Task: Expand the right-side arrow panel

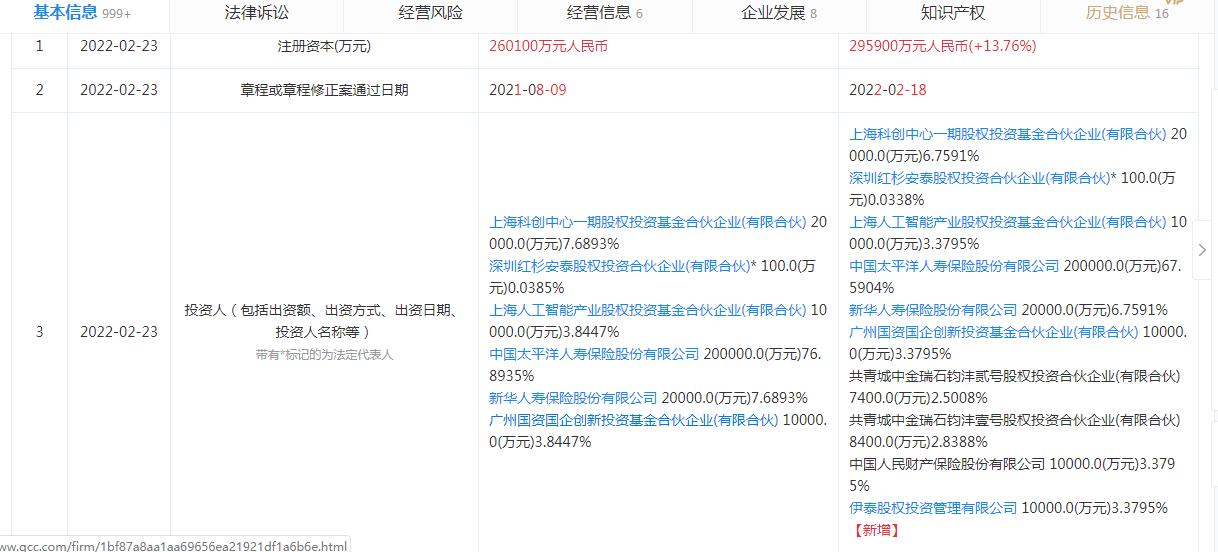Action: pyautogui.click(x=1203, y=250)
